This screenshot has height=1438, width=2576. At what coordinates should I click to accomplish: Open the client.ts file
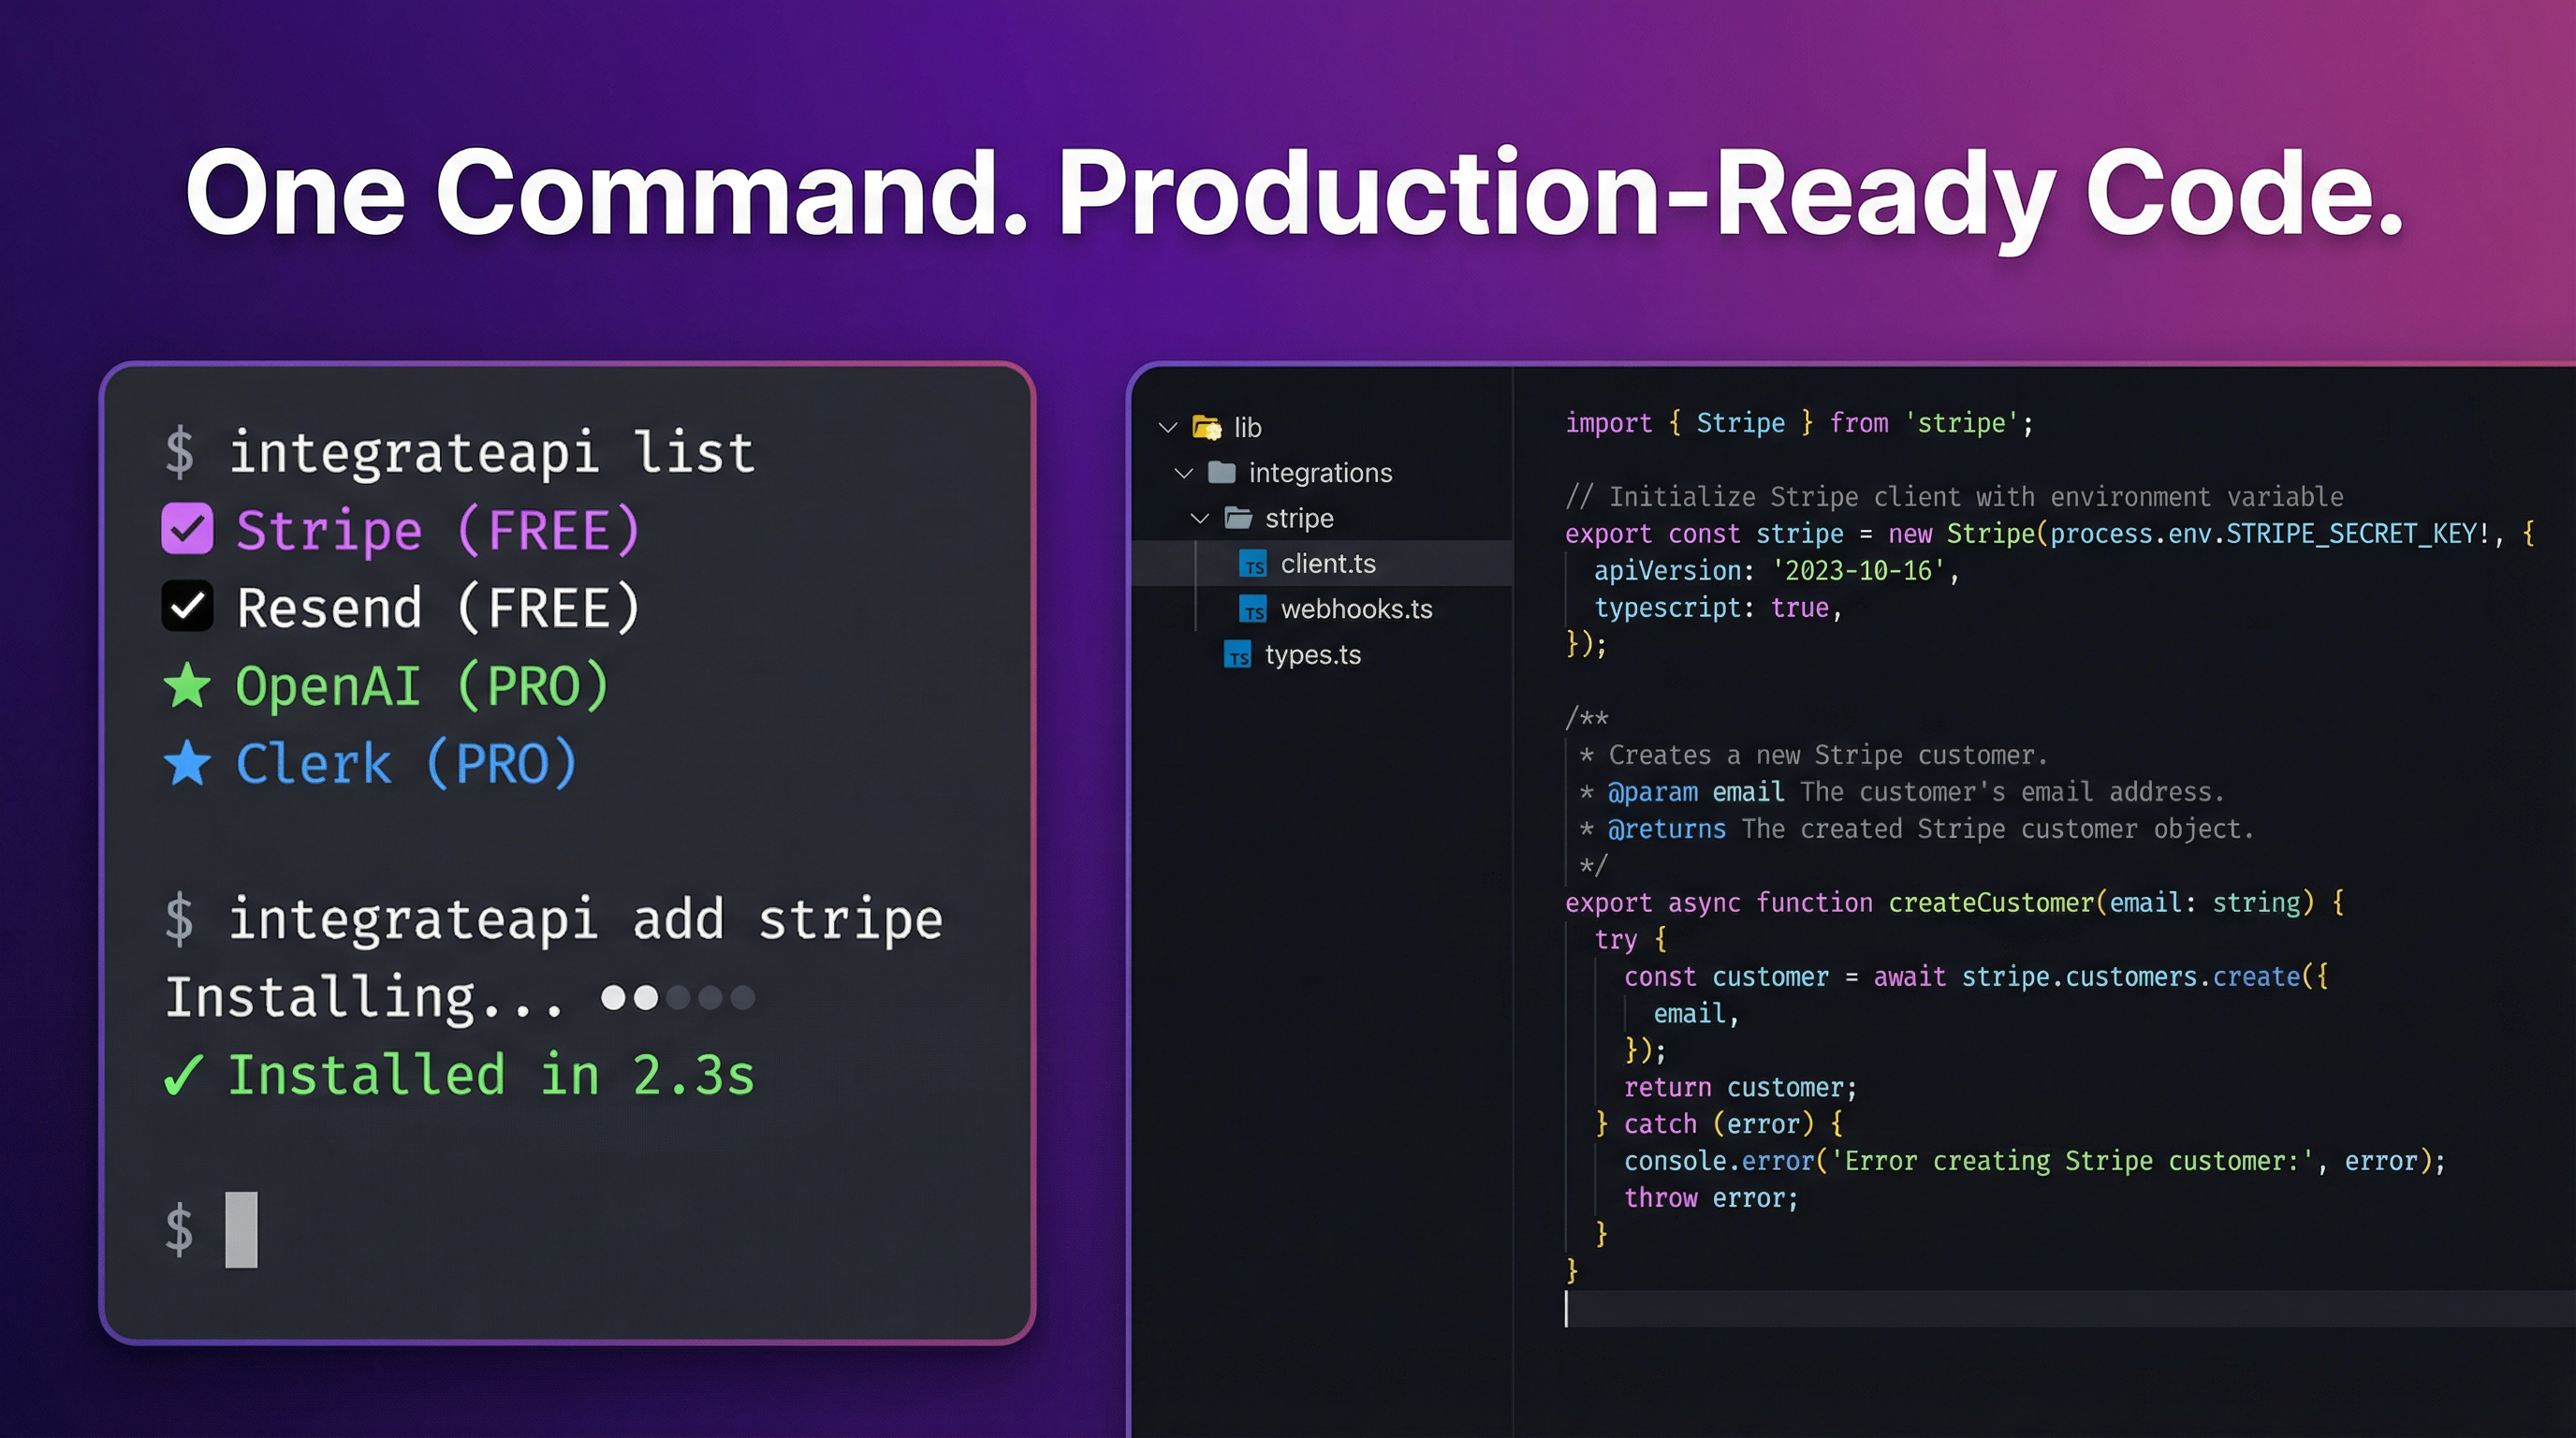click(1328, 564)
